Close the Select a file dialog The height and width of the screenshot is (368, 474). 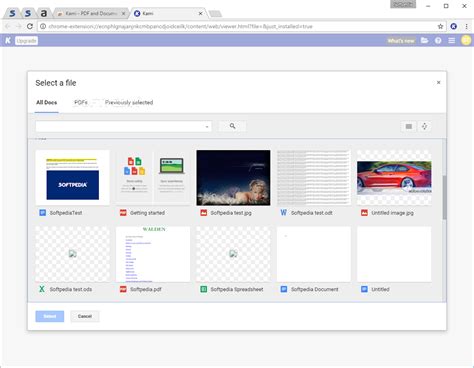pos(438,82)
